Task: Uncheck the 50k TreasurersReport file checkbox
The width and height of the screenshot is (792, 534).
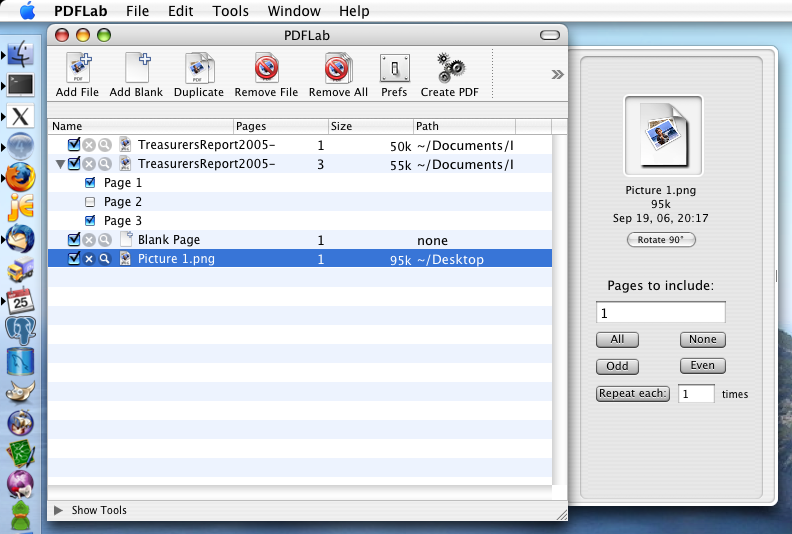Action: (74, 144)
